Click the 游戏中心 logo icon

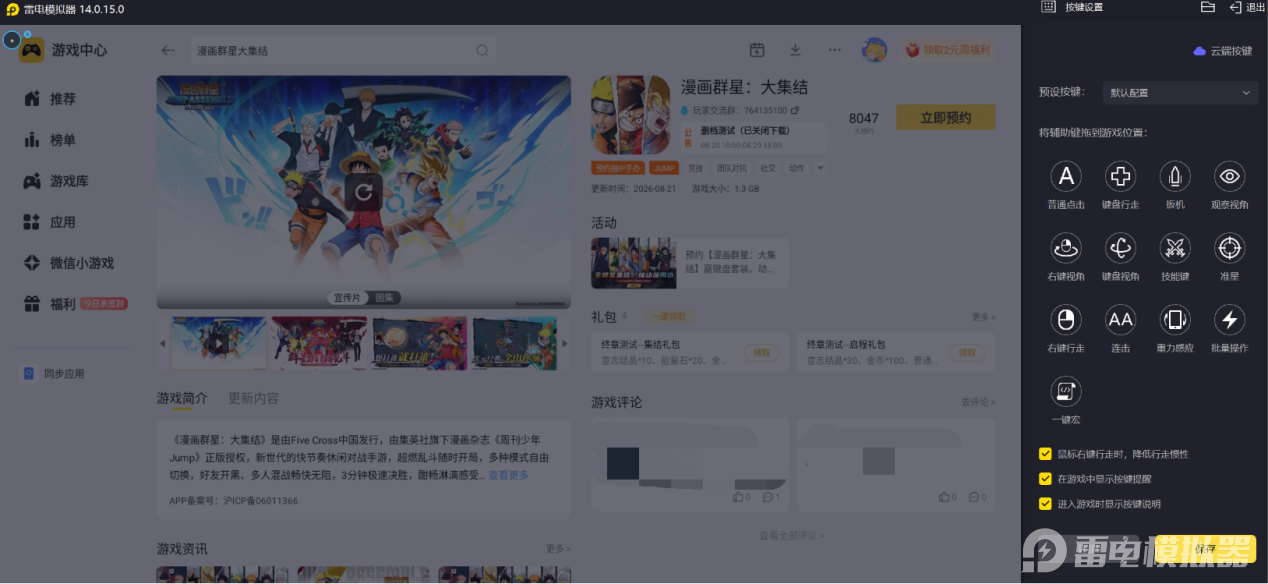pyautogui.click(x=32, y=50)
